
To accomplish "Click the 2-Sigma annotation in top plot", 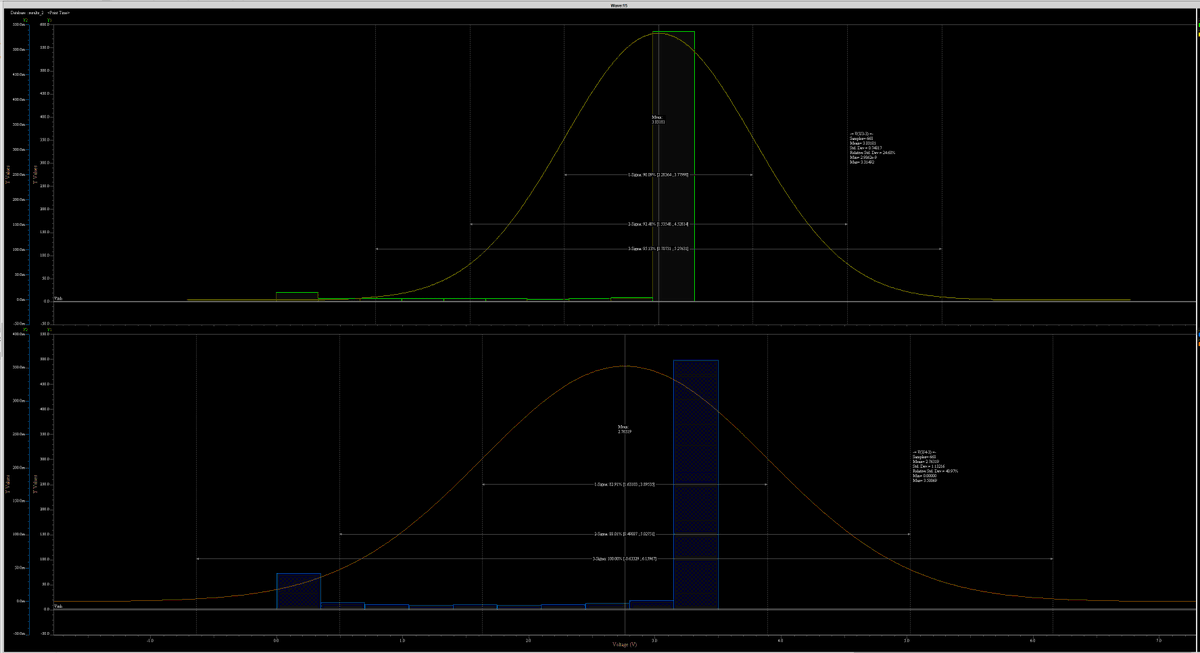I will [657, 224].
